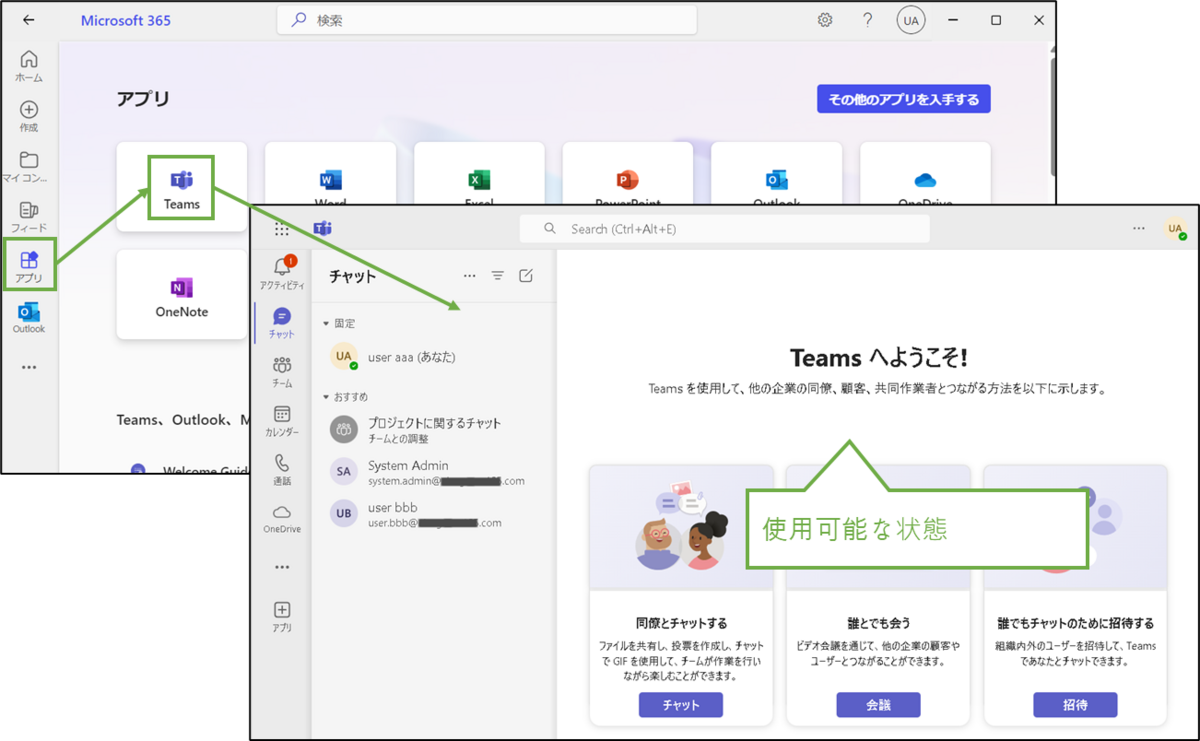Show more apps ellipsis in Microsoft 365 sidebar
This screenshot has height=741, width=1200.
29,367
